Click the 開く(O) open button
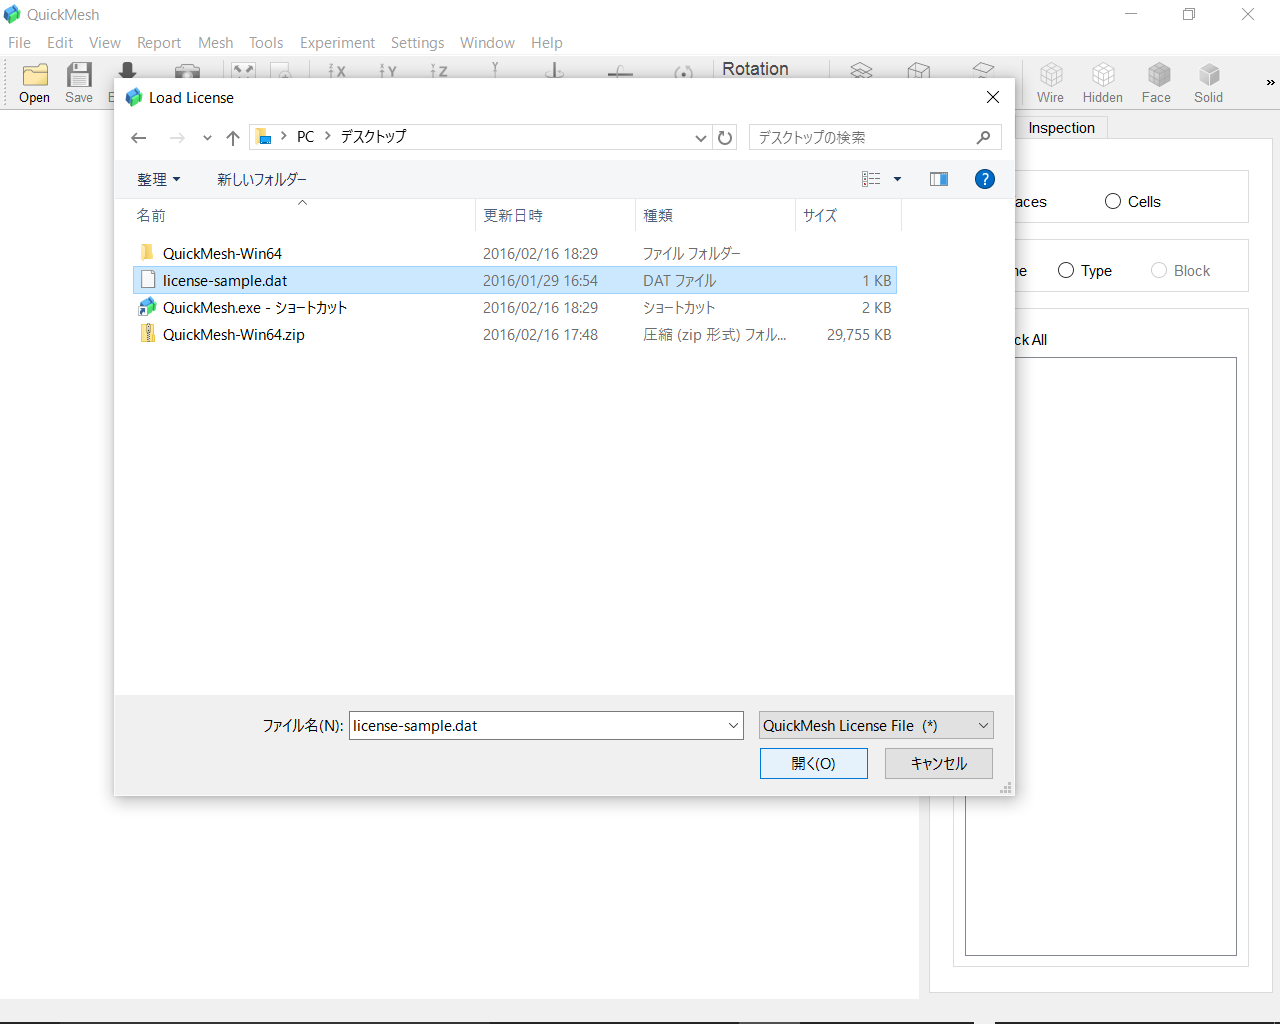The height and width of the screenshot is (1024, 1280). pyautogui.click(x=814, y=763)
